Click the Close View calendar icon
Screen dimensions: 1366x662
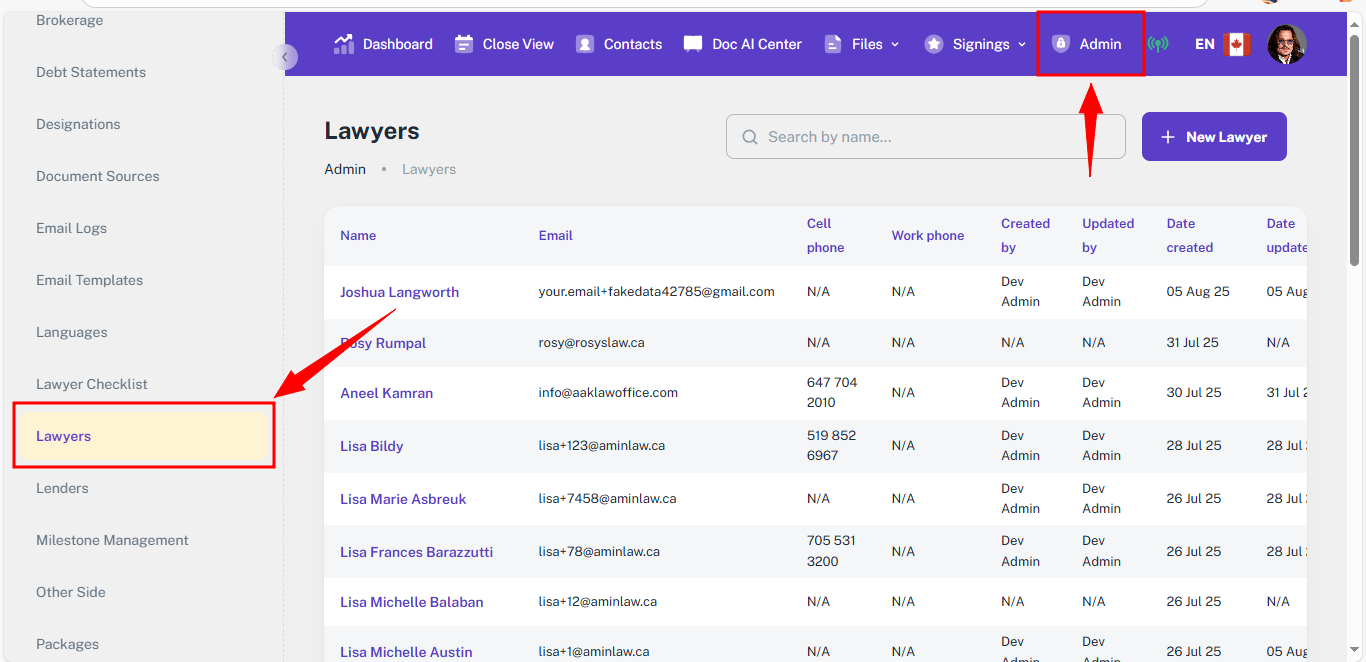tap(464, 44)
